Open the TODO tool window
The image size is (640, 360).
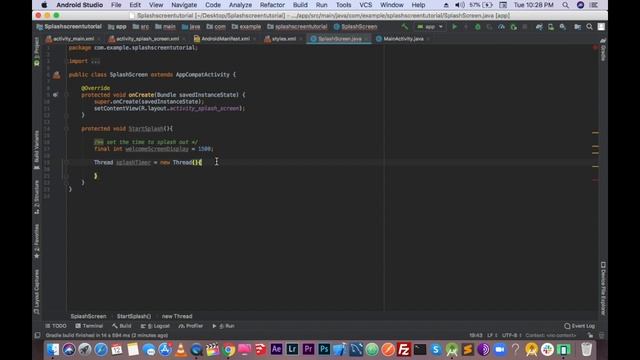click(x=56, y=326)
